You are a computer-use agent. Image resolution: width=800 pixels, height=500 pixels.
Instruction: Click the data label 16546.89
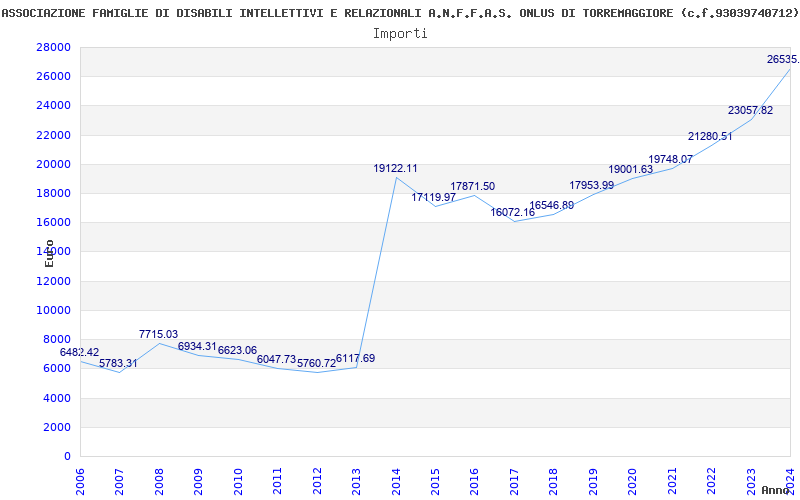pyautogui.click(x=552, y=206)
